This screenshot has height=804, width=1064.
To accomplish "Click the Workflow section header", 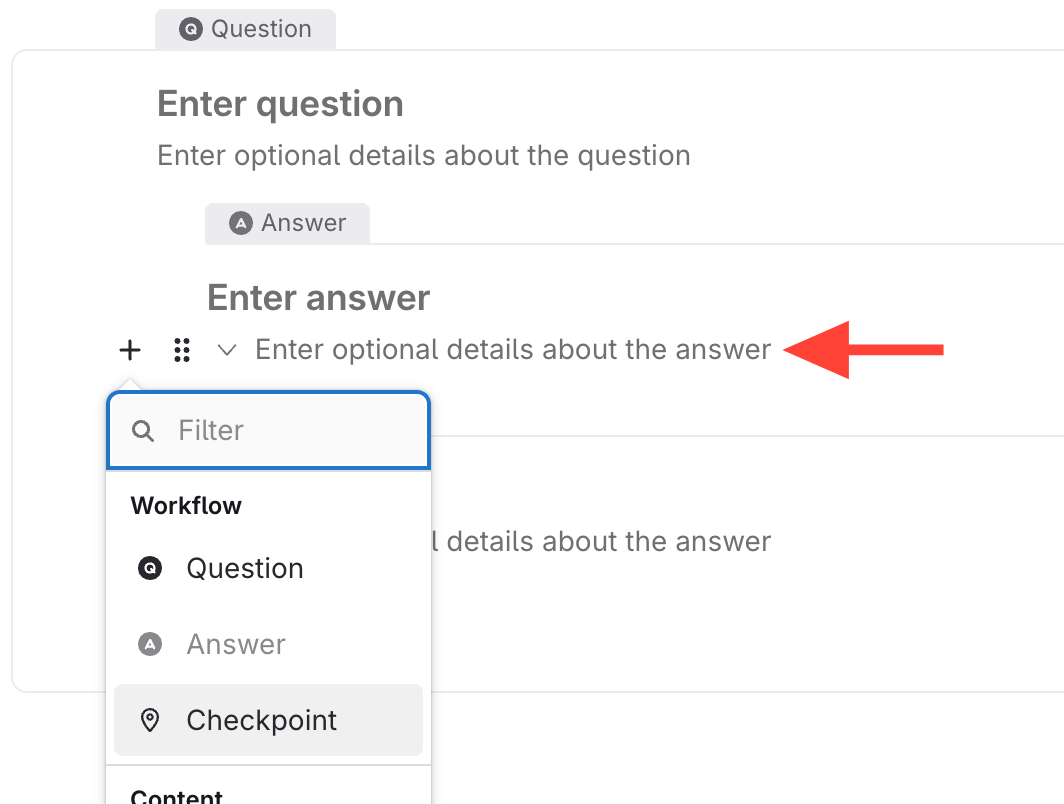I will point(186,506).
